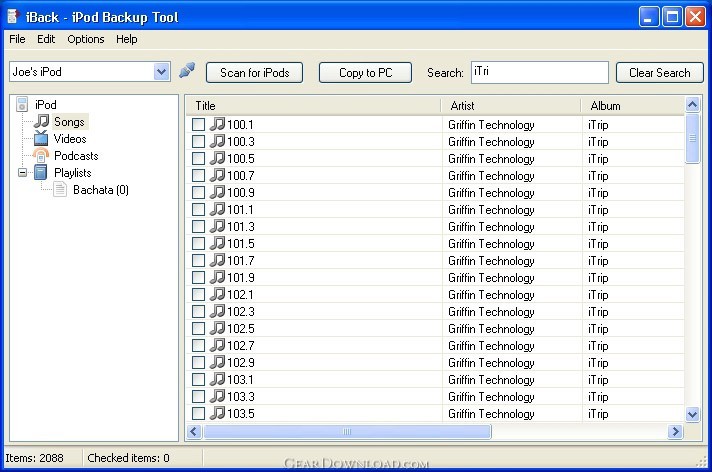712x472 pixels.
Task: Click the scroll left arrow
Action: (194, 431)
